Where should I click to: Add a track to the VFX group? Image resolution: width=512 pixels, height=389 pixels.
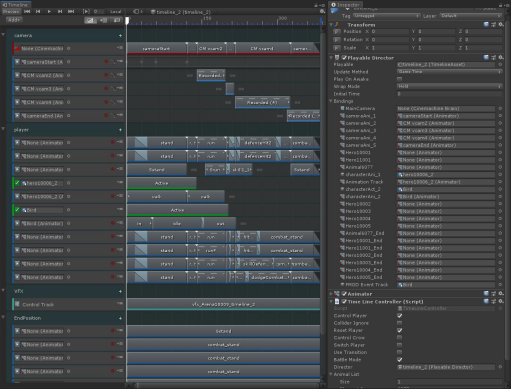tap(120, 291)
